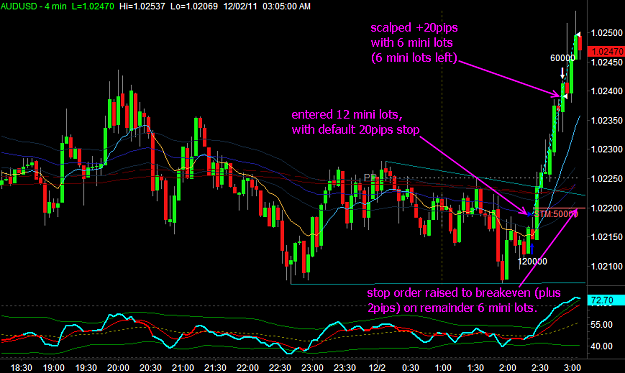This screenshot has width=625, height=373.
Task: Click the 21:00 time axis label
Action: coord(183,367)
